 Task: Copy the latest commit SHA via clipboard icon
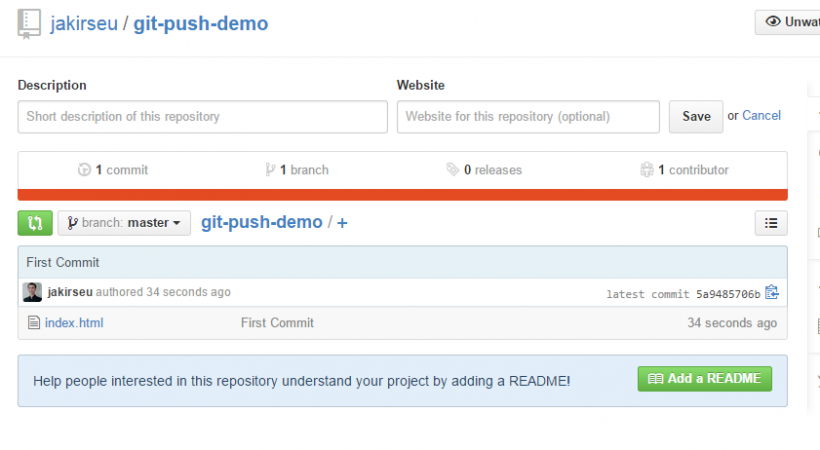pos(771,293)
